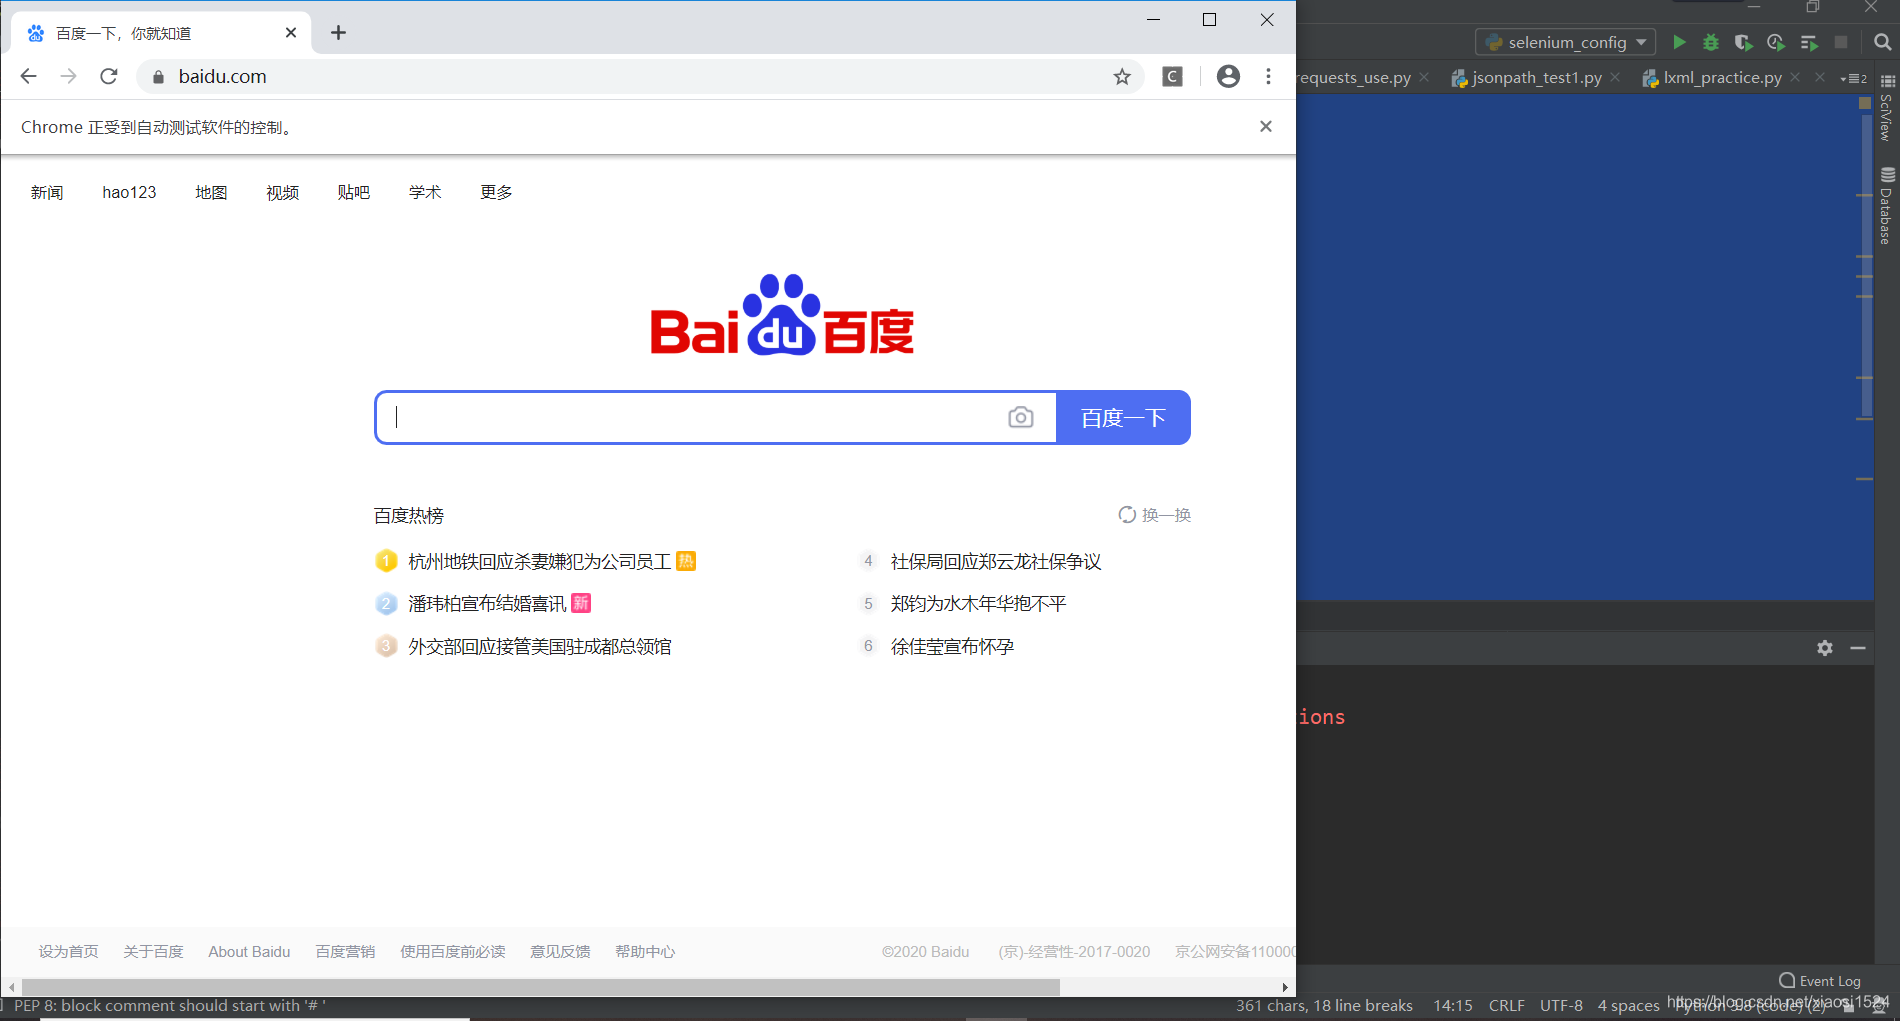Click the refresh 换一换 hot list link

(1154, 515)
